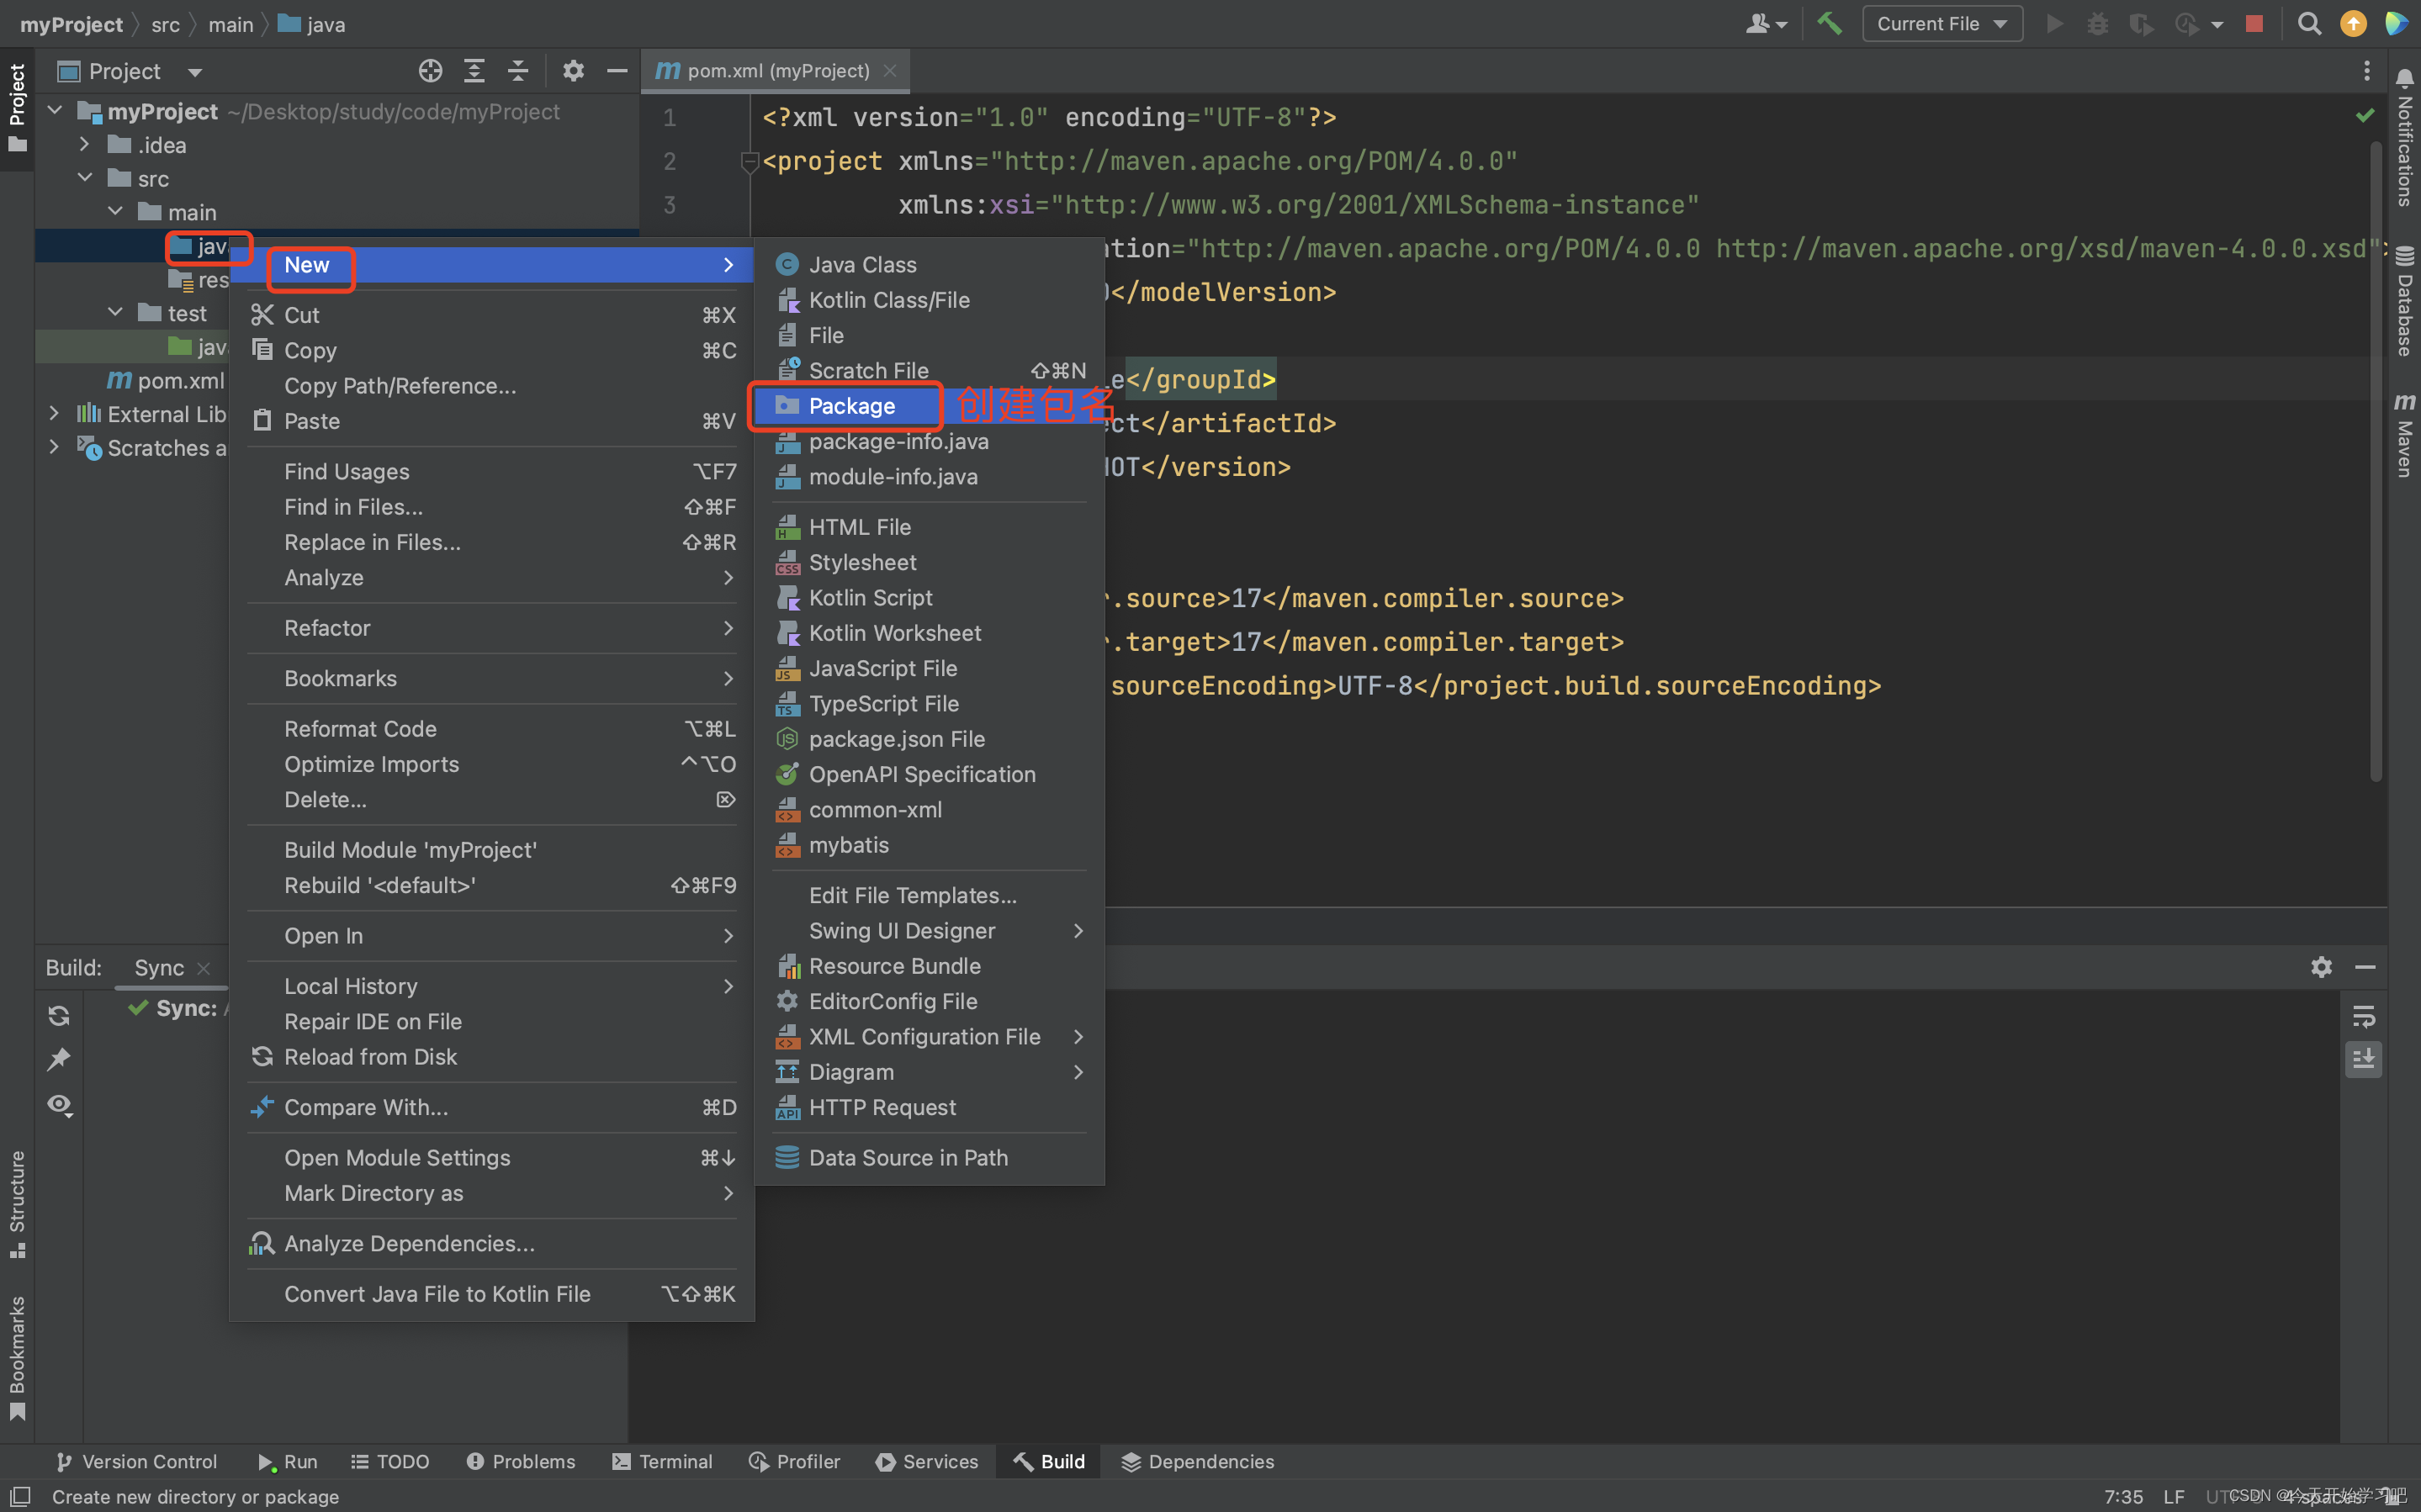This screenshot has width=2421, height=1512.
Task: Click the Build panel settings gear
Action: pyautogui.click(x=2321, y=967)
